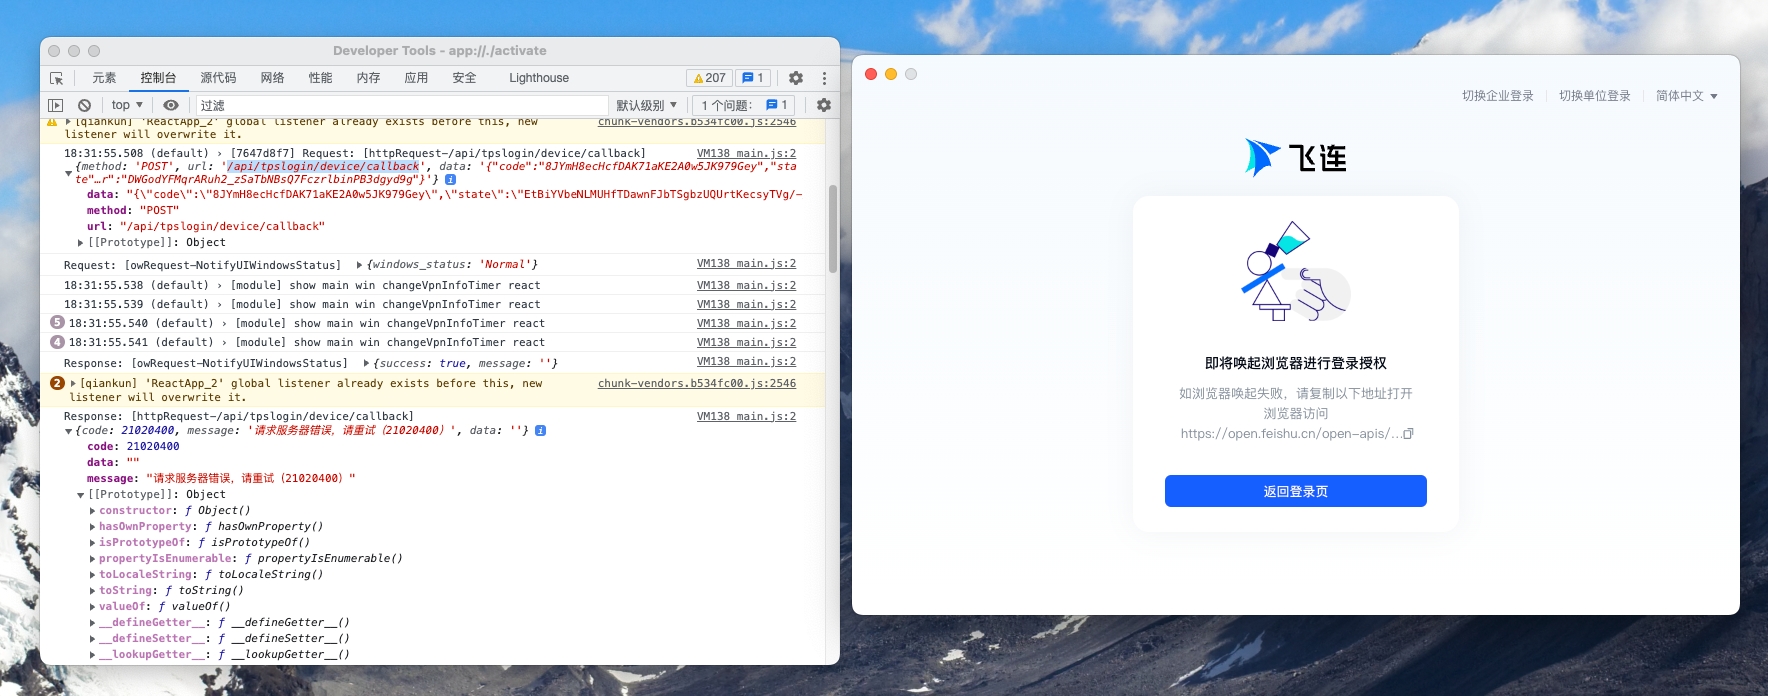Image resolution: width=1768 pixels, height=696 pixels.
Task: Open the lower chunk-vendors.b534fc00.js:2546 source link
Action: pos(697,383)
